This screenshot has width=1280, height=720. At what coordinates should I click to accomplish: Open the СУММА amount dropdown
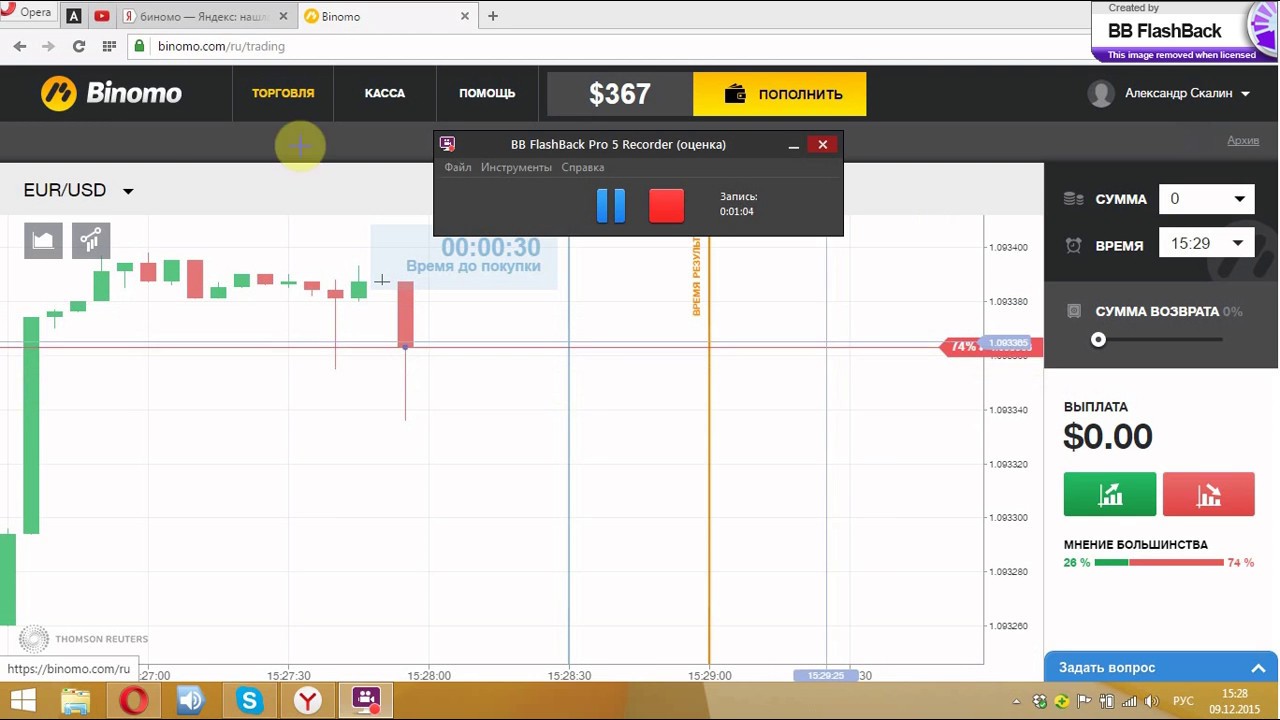pyautogui.click(x=1206, y=199)
